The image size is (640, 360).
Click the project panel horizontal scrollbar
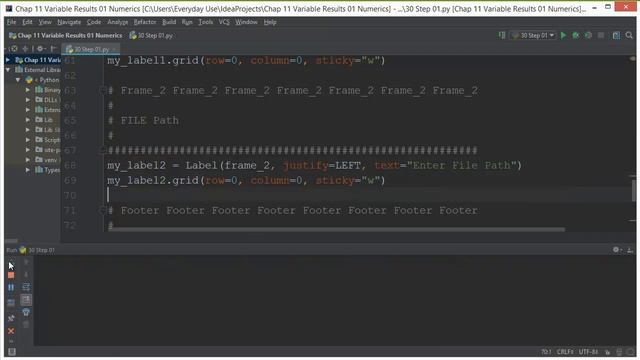pyautogui.click(x=11, y=240)
